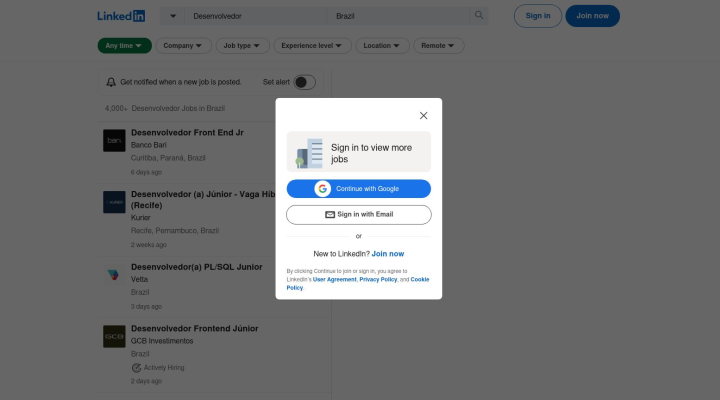The height and width of the screenshot is (400, 720).
Task: Close the sign-in dialog
Action: (423, 115)
